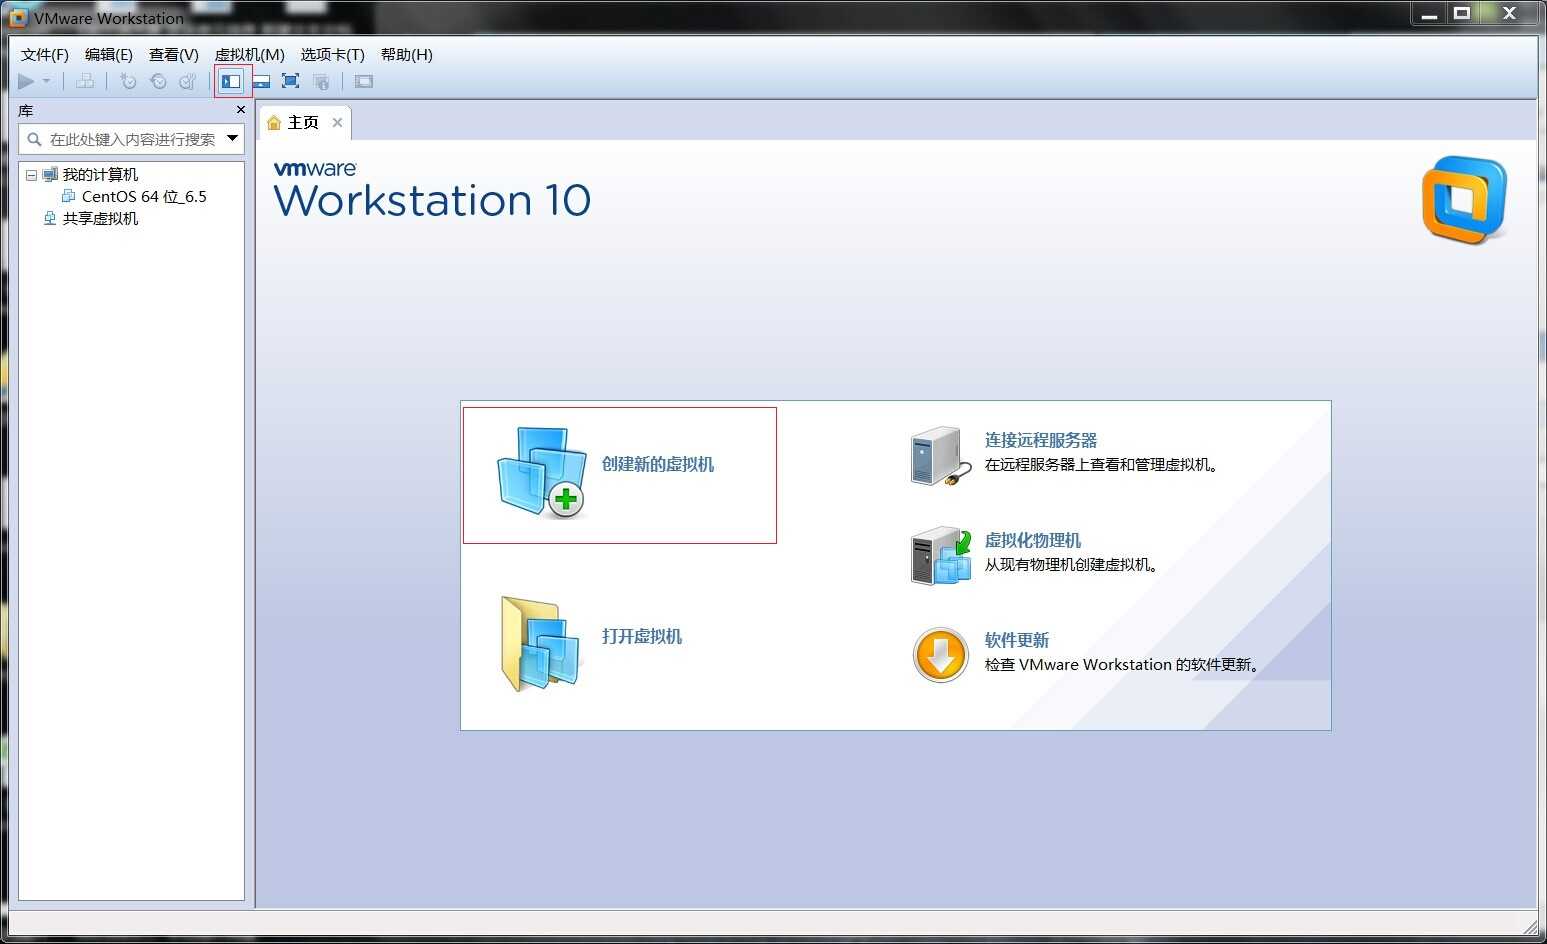Image resolution: width=1547 pixels, height=944 pixels.
Task: Click the home icon on 主页 tab
Action: pos(274,122)
